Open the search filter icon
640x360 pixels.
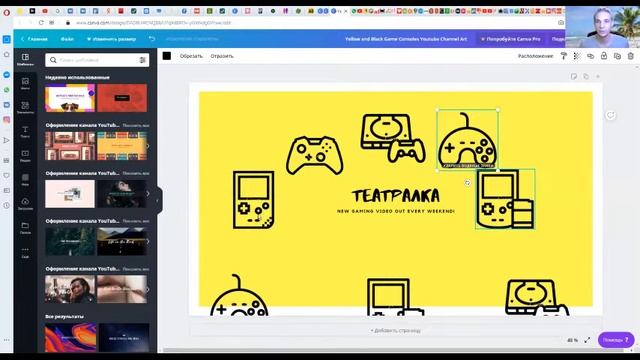(142, 60)
